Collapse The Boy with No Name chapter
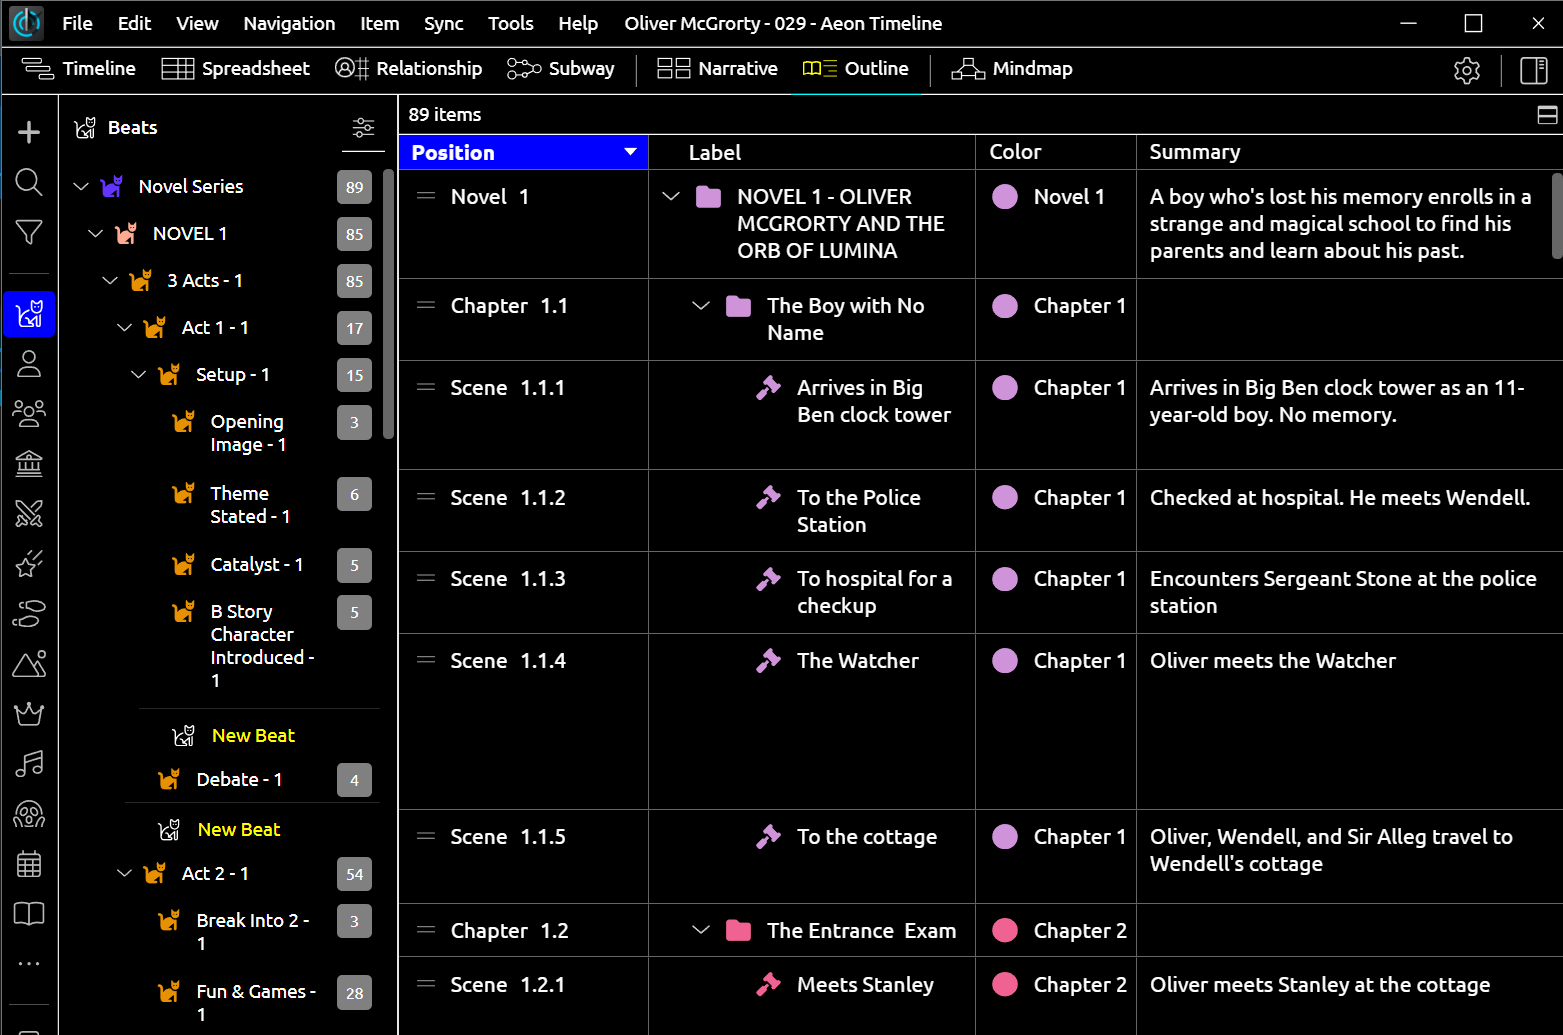The height and width of the screenshot is (1035, 1563). 701,306
